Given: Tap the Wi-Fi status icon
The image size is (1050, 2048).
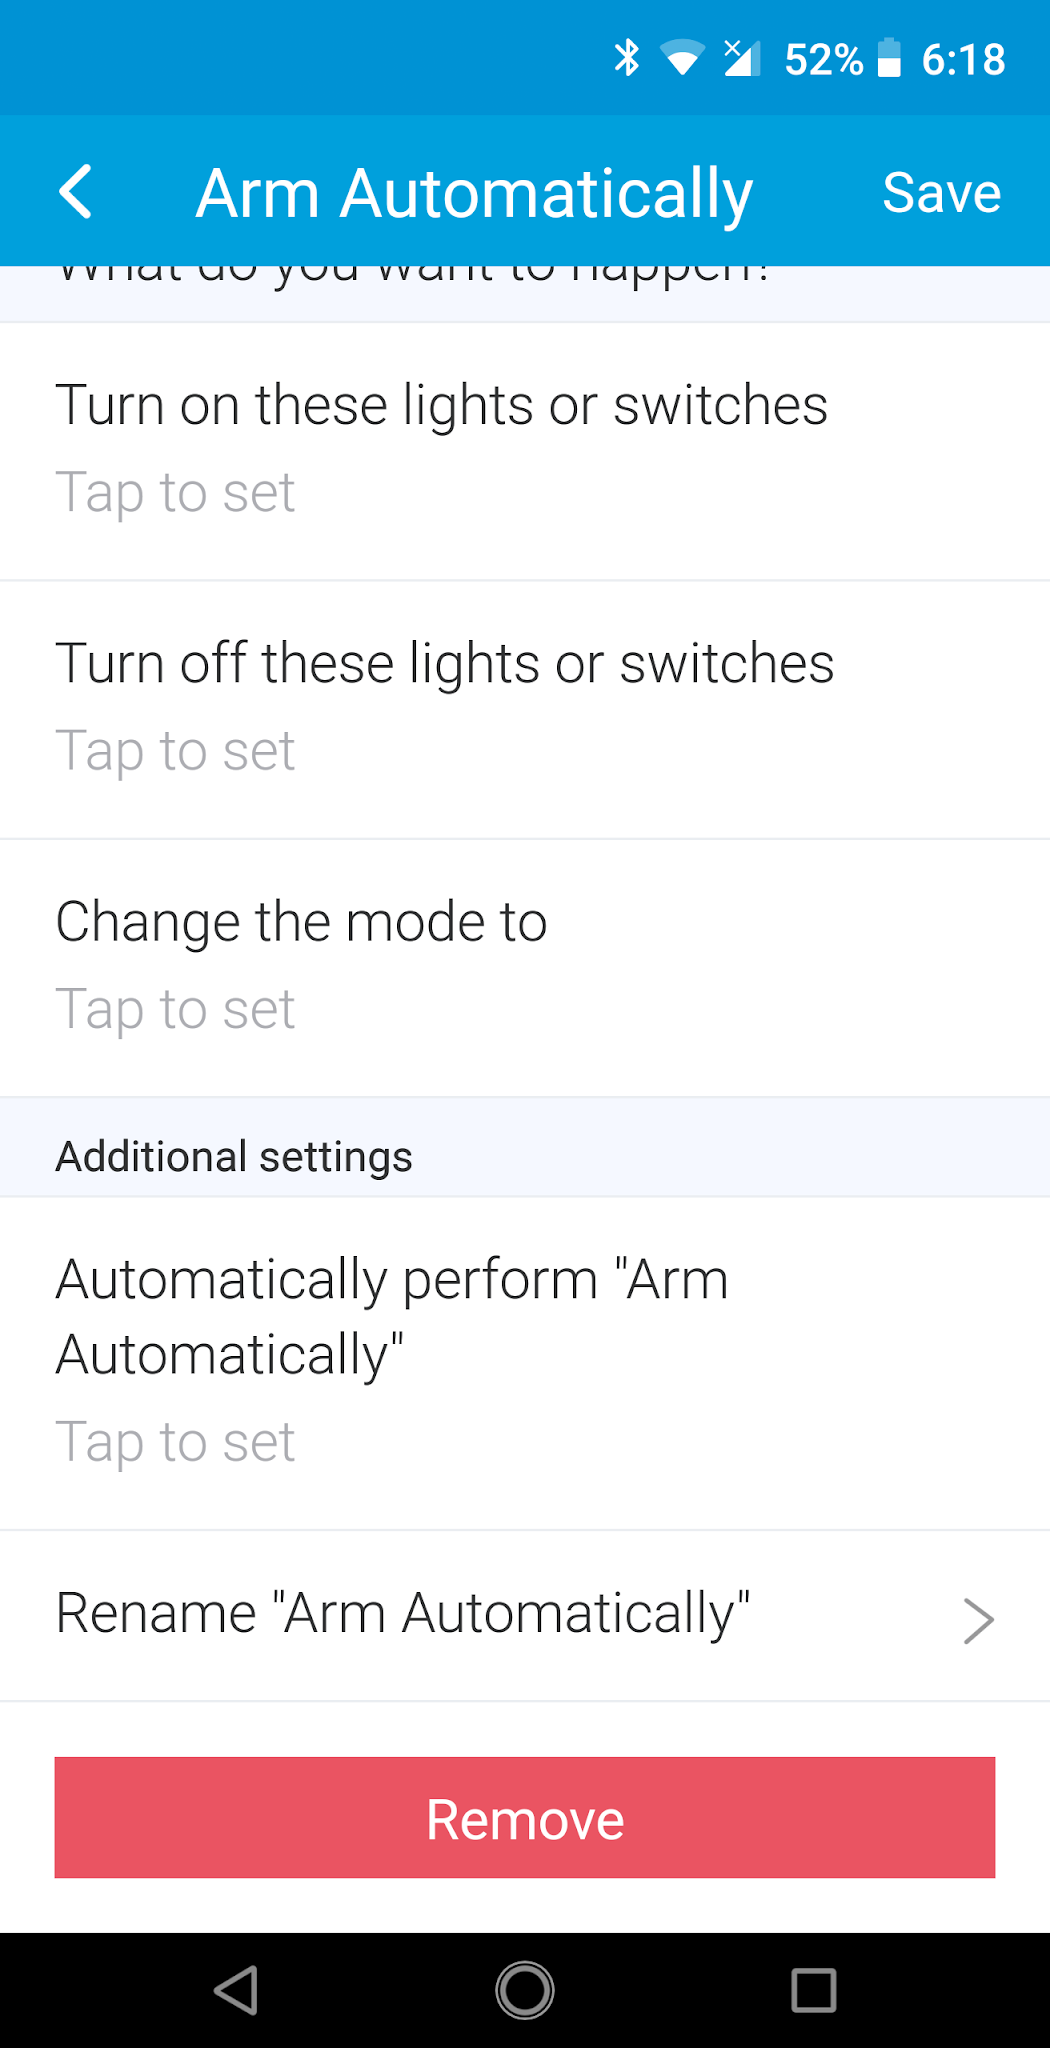Looking at the screenshot, I should click(683, 59).
